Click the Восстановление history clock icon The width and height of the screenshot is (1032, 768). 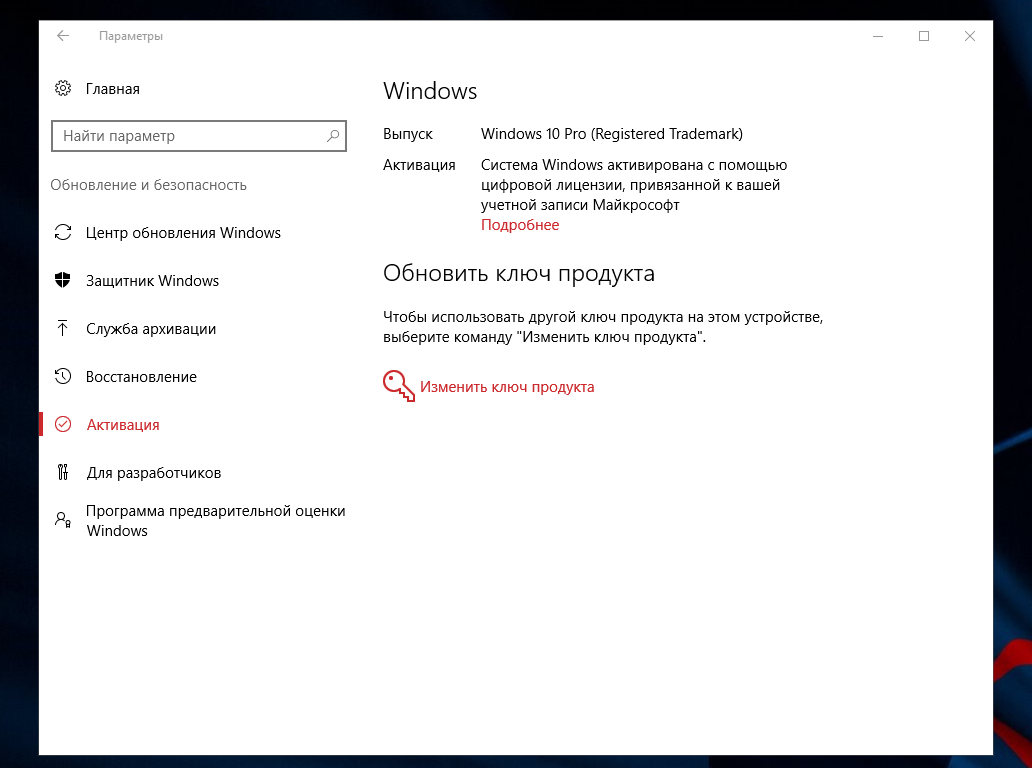63,376
